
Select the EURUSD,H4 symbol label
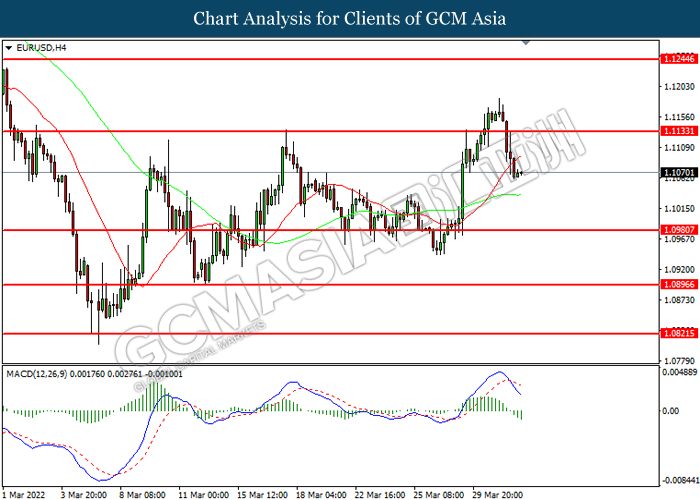(x=41, y=48)
